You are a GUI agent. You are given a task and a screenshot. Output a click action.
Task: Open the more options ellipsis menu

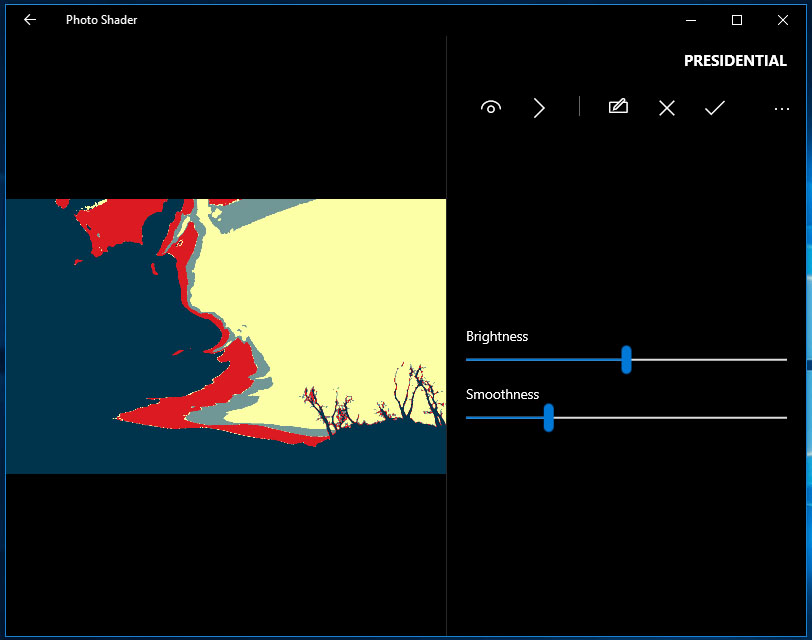pyautogui.click(x=781, y=109)
